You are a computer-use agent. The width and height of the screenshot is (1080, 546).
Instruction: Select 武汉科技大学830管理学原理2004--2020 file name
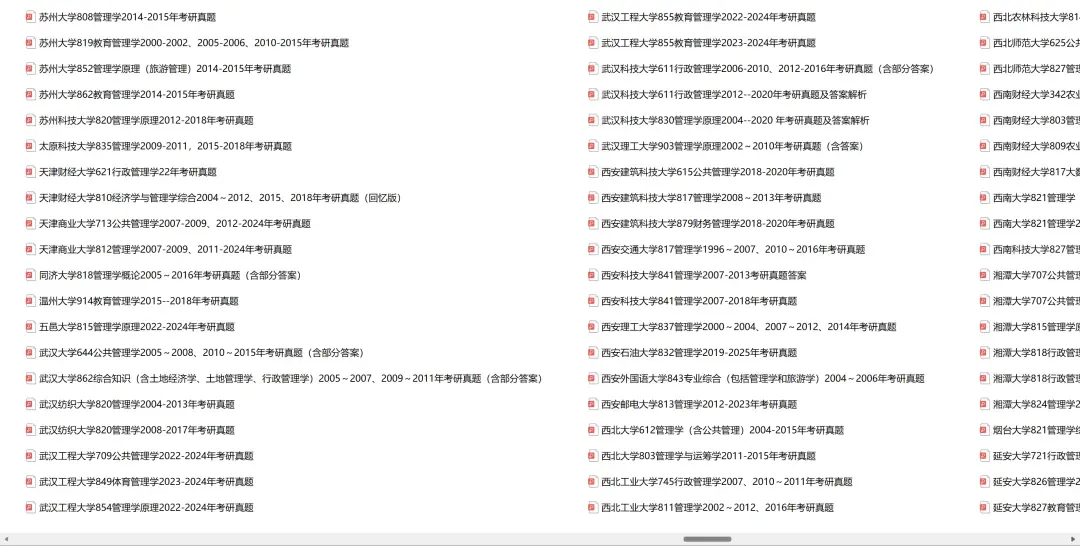pos(736,120)
